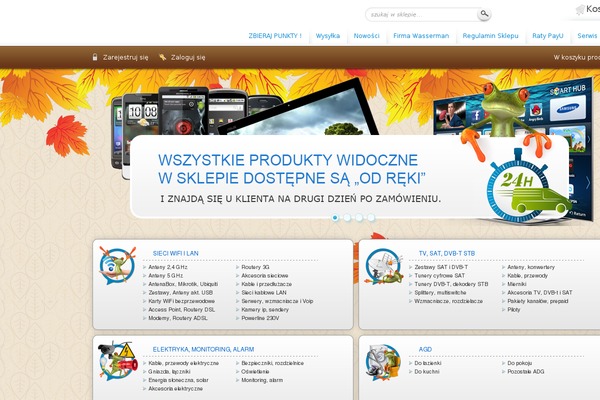Screen dimensions: 600x400
Task: Go to Mierniki
Action: click(x=517, y=284)
